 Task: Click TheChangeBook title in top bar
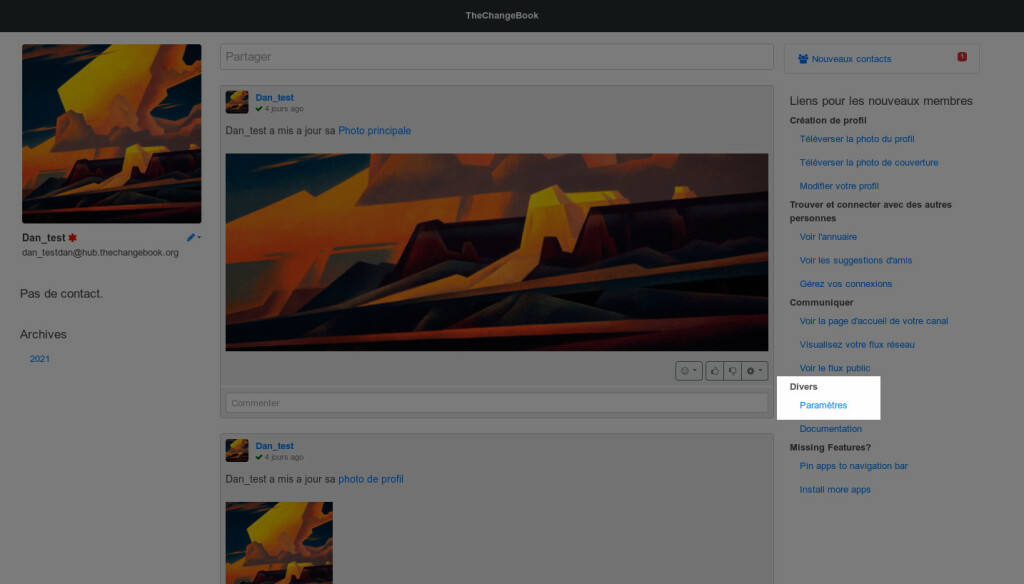502,16
